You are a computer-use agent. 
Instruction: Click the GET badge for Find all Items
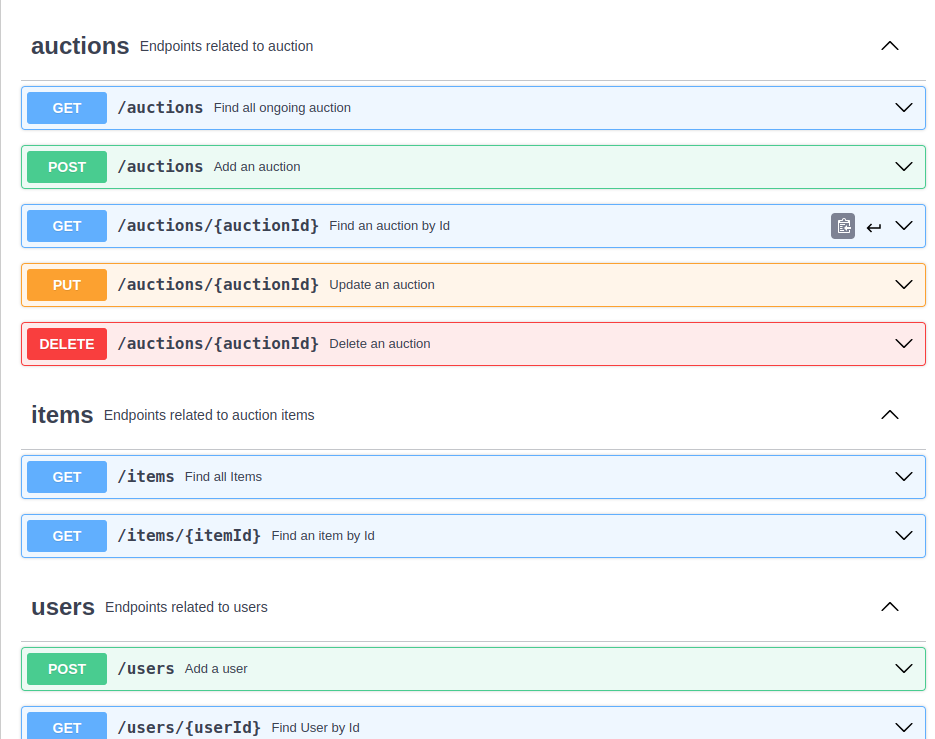click(67, 477)
